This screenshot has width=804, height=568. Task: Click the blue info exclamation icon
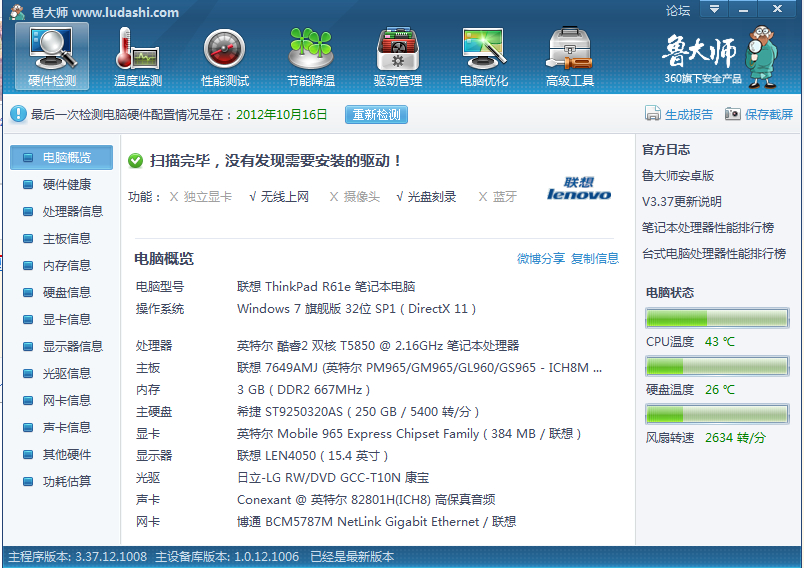pyautogui.click(x=18, y=114)
